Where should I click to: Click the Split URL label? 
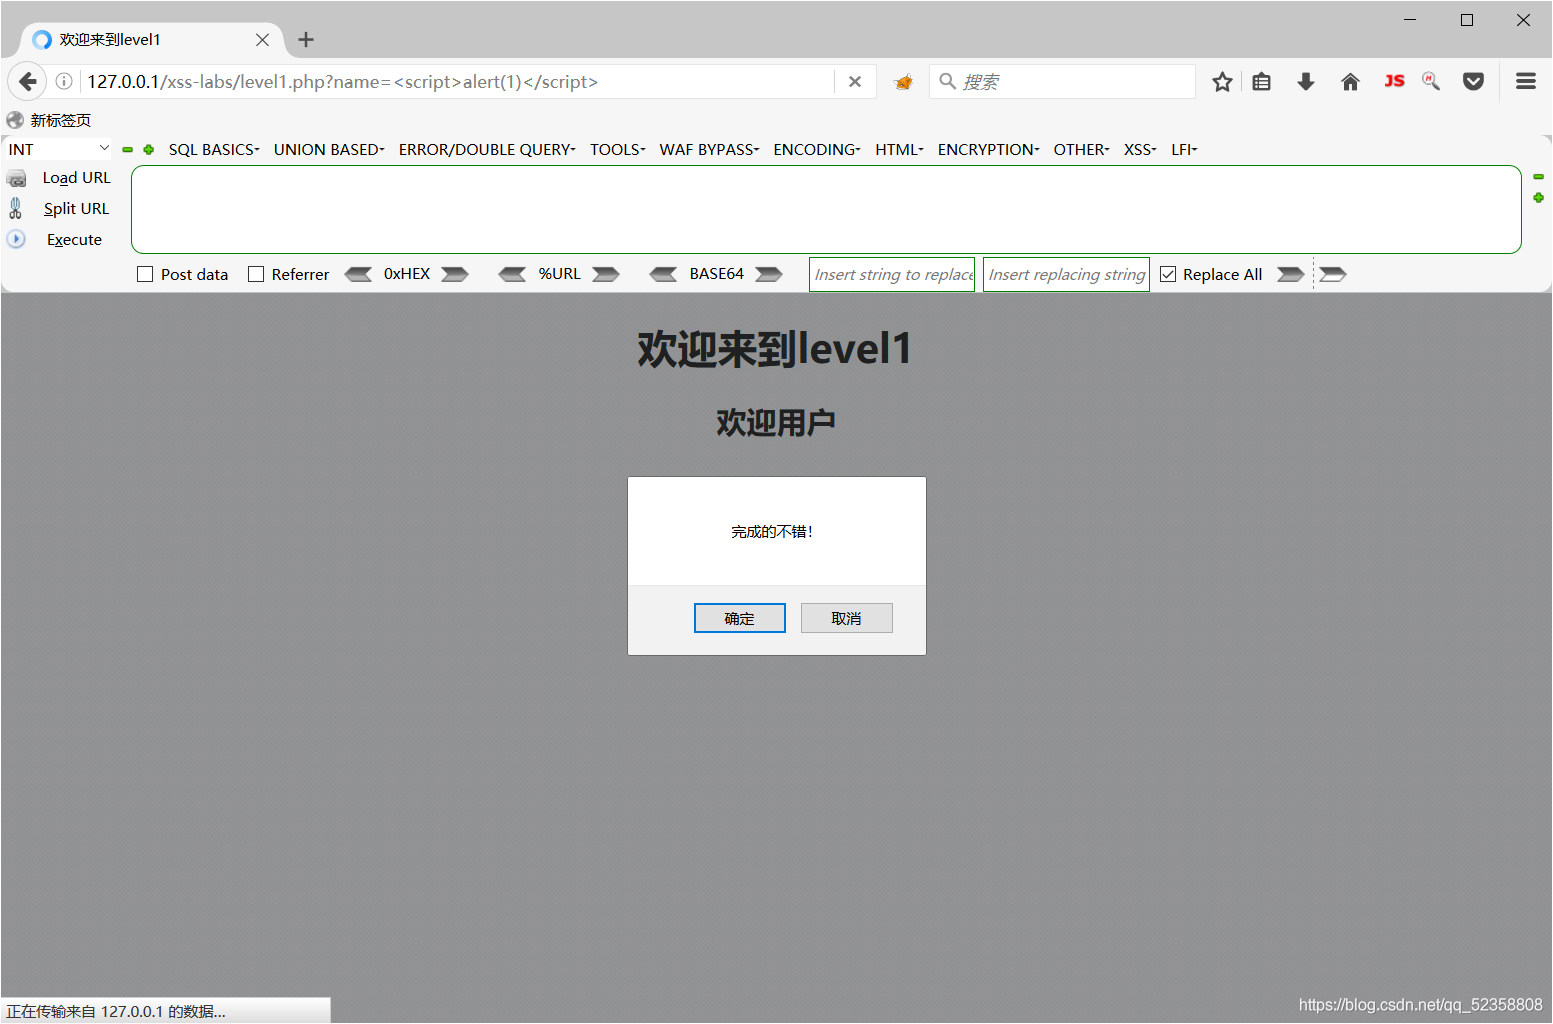[76, 208]
